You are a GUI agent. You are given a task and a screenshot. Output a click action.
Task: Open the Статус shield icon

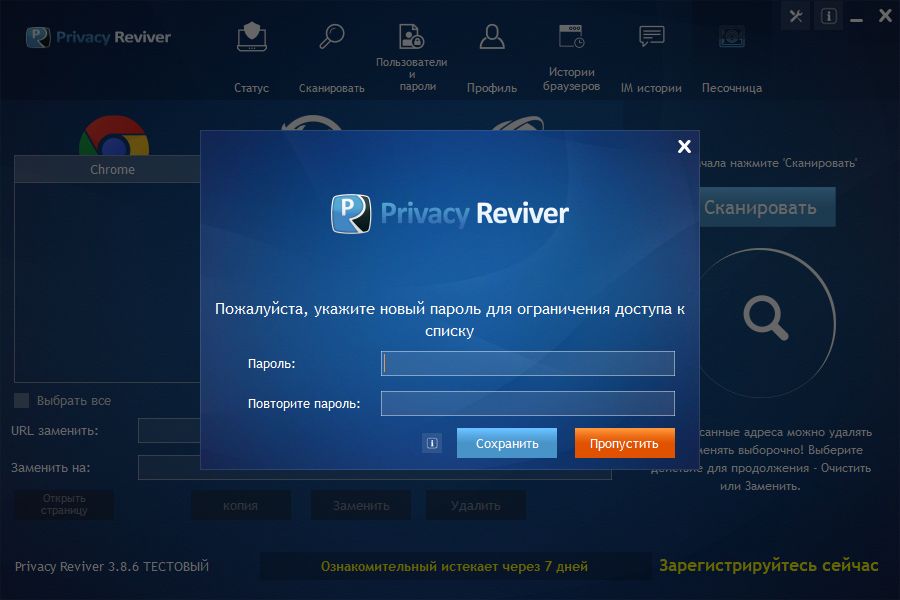251,37
